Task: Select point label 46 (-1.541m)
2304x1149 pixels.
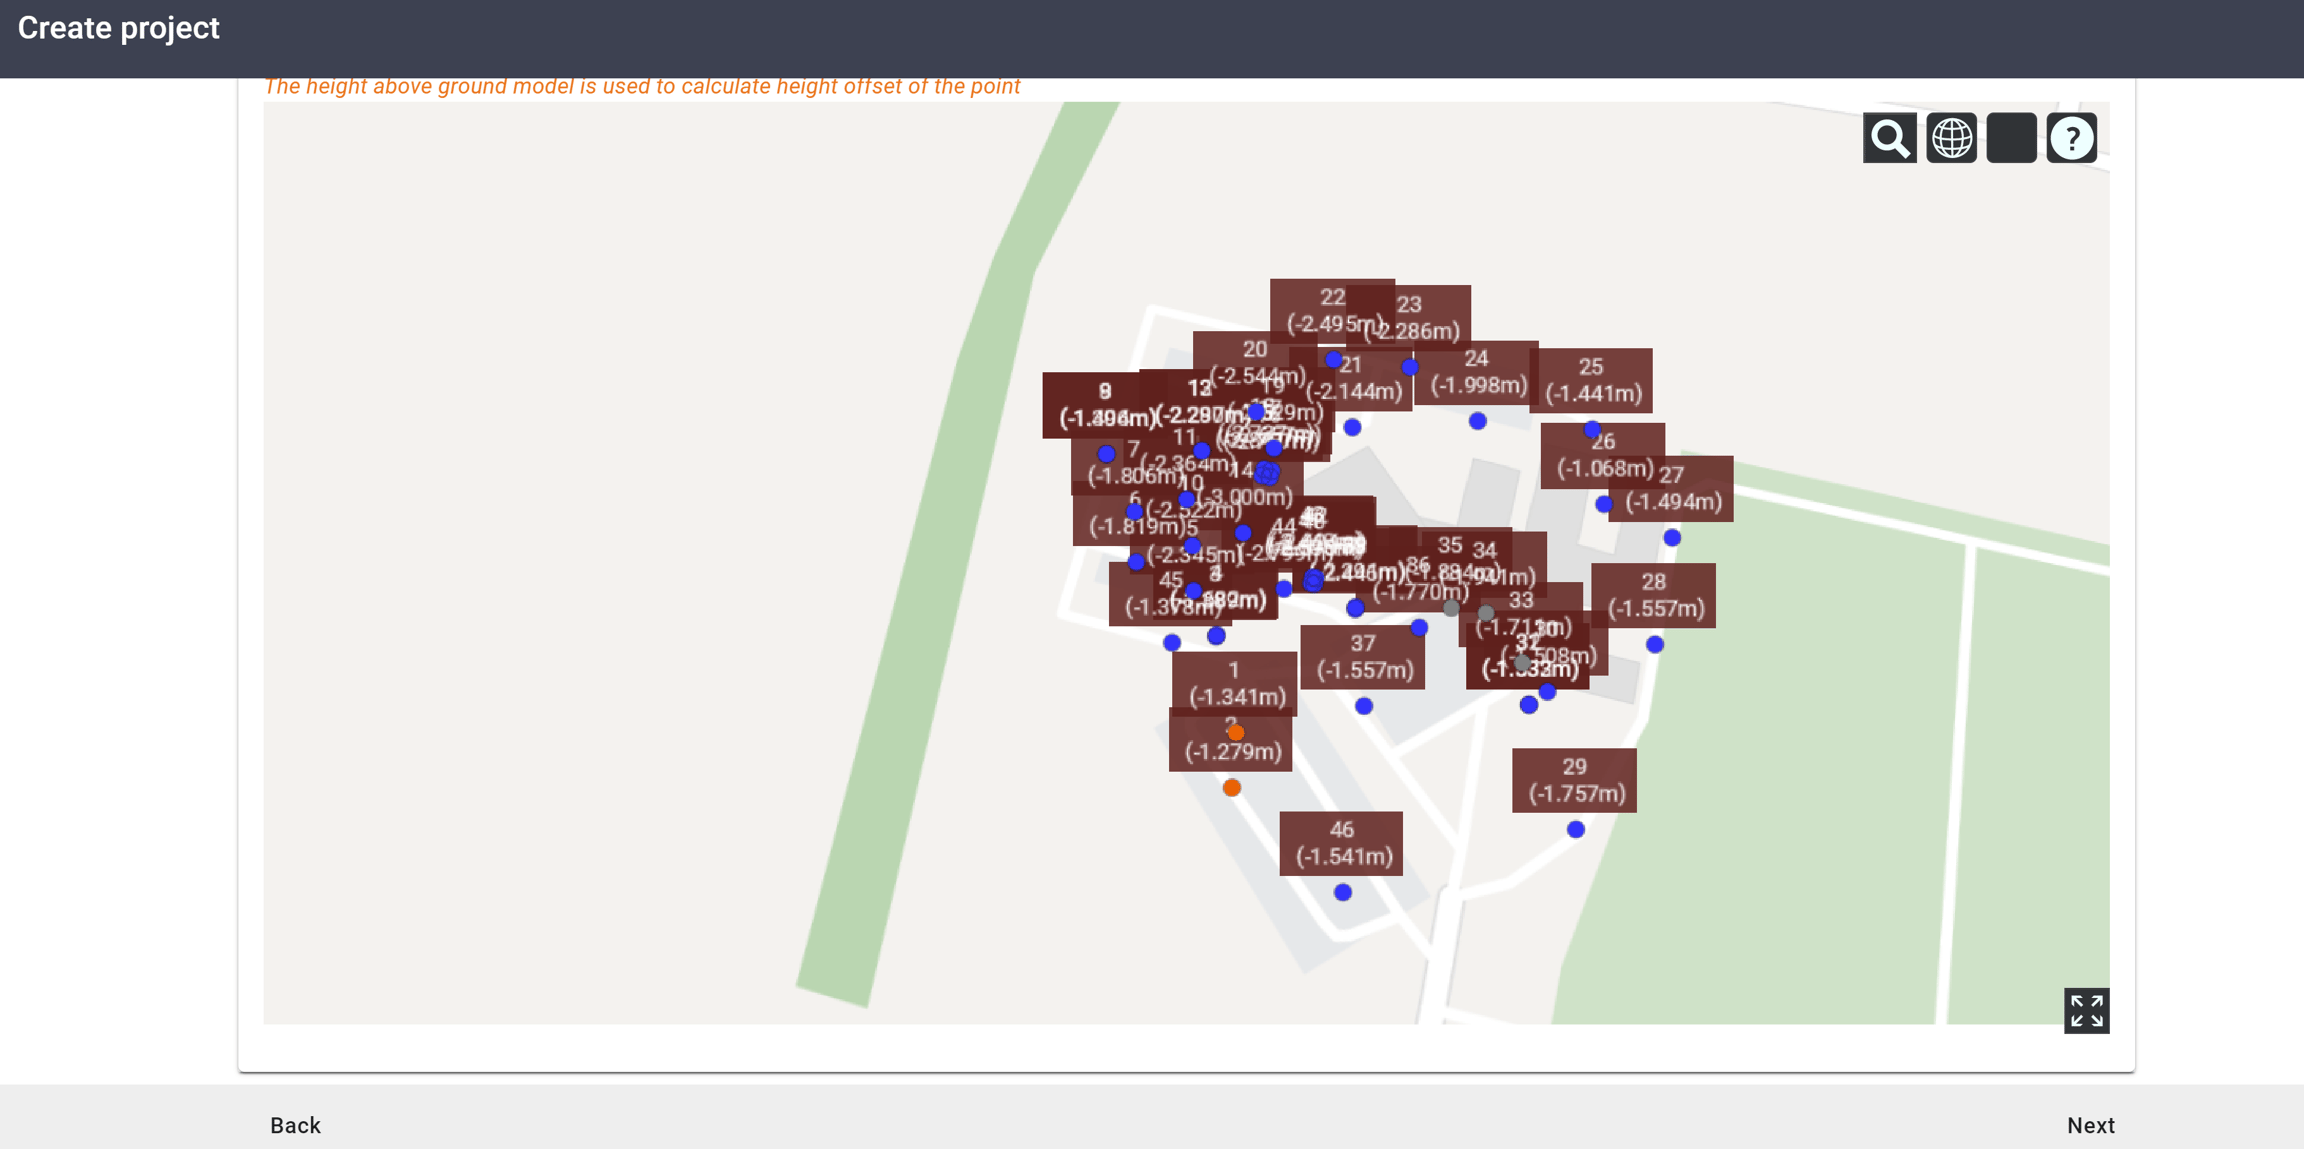Action: (x=1341, y=843)
